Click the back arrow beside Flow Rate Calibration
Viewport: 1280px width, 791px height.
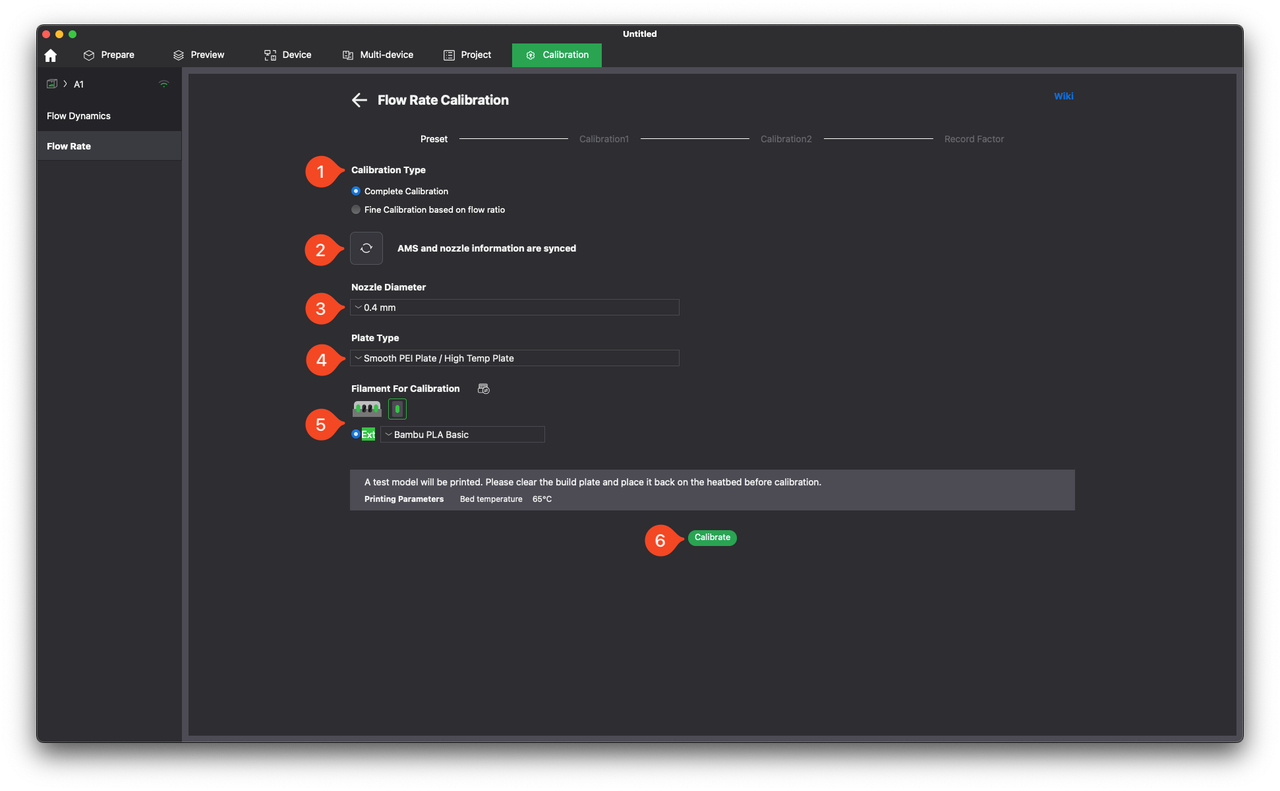[359, 100]
